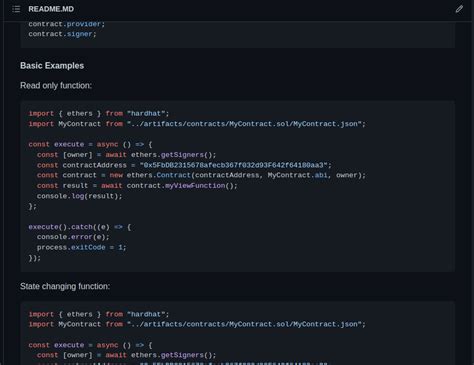Click the 'new ethers.Contract(...)' code line
This screenshot has width=474, height=365.
(x=201, y=175)
